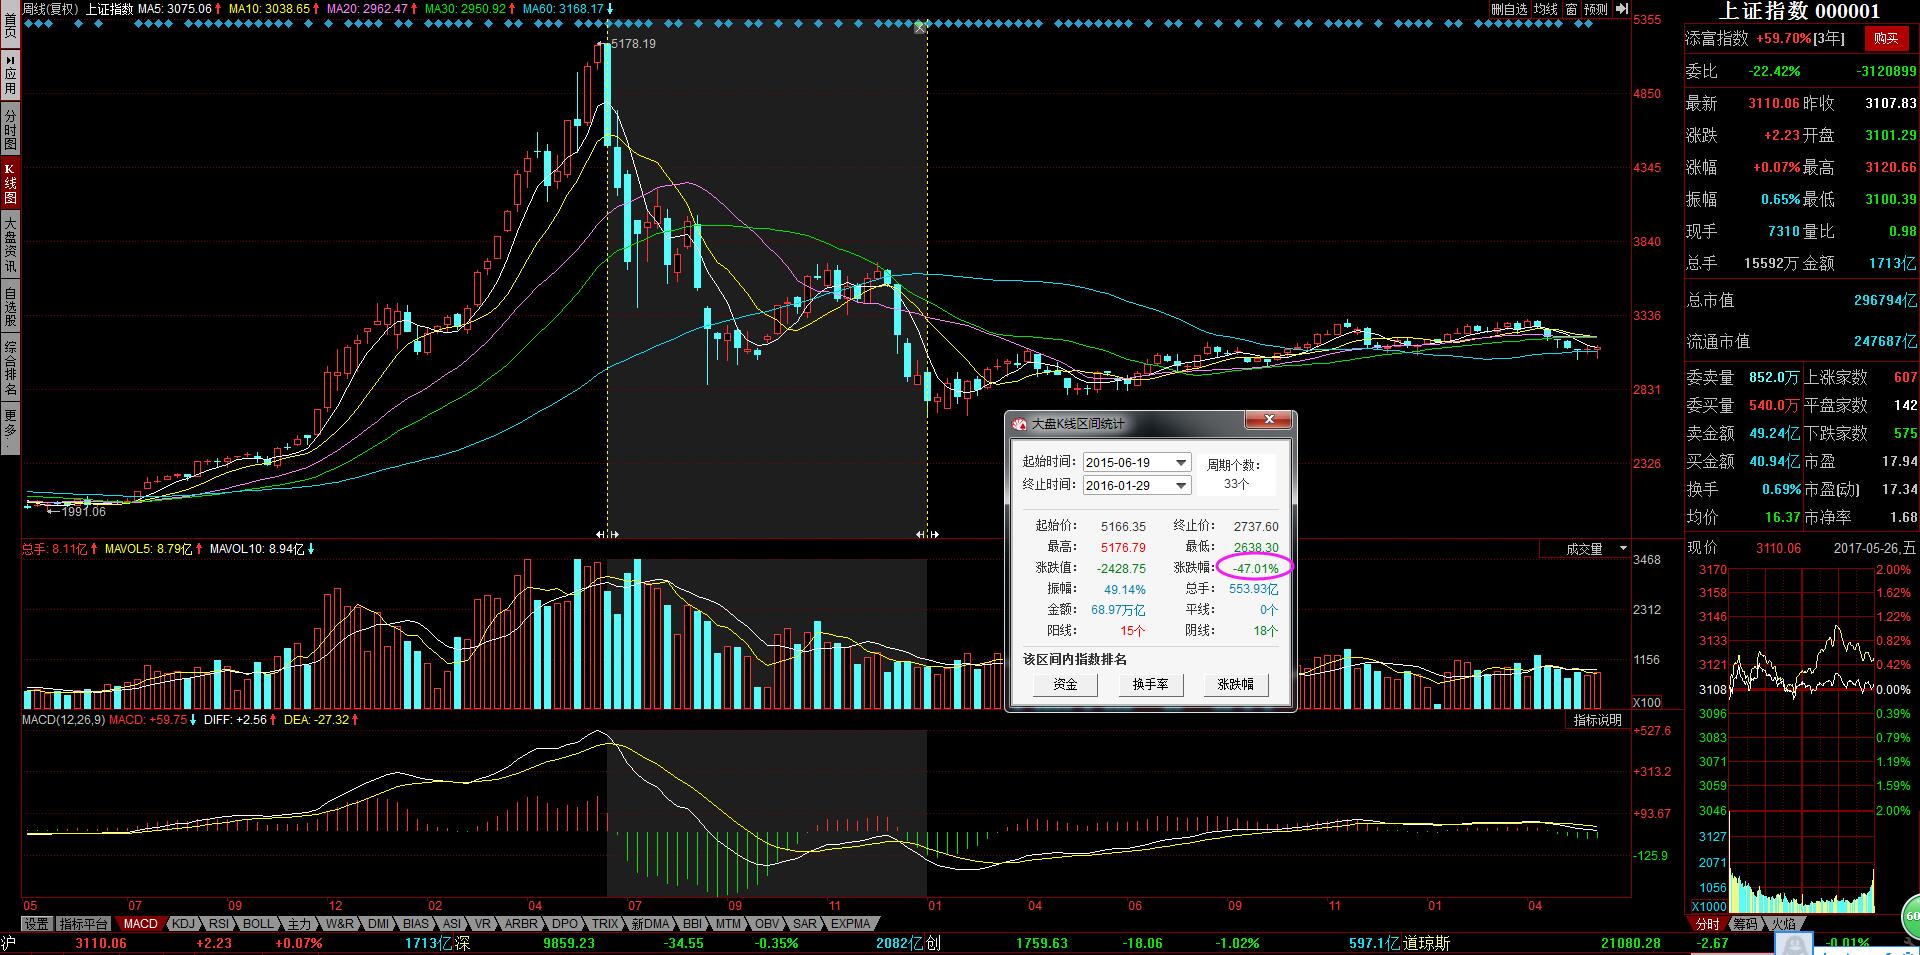Image resolution: width=1920 pixels, height=955 pixels.
Task: Click the 换手率 ranking button
Action: click(1150, 684)
